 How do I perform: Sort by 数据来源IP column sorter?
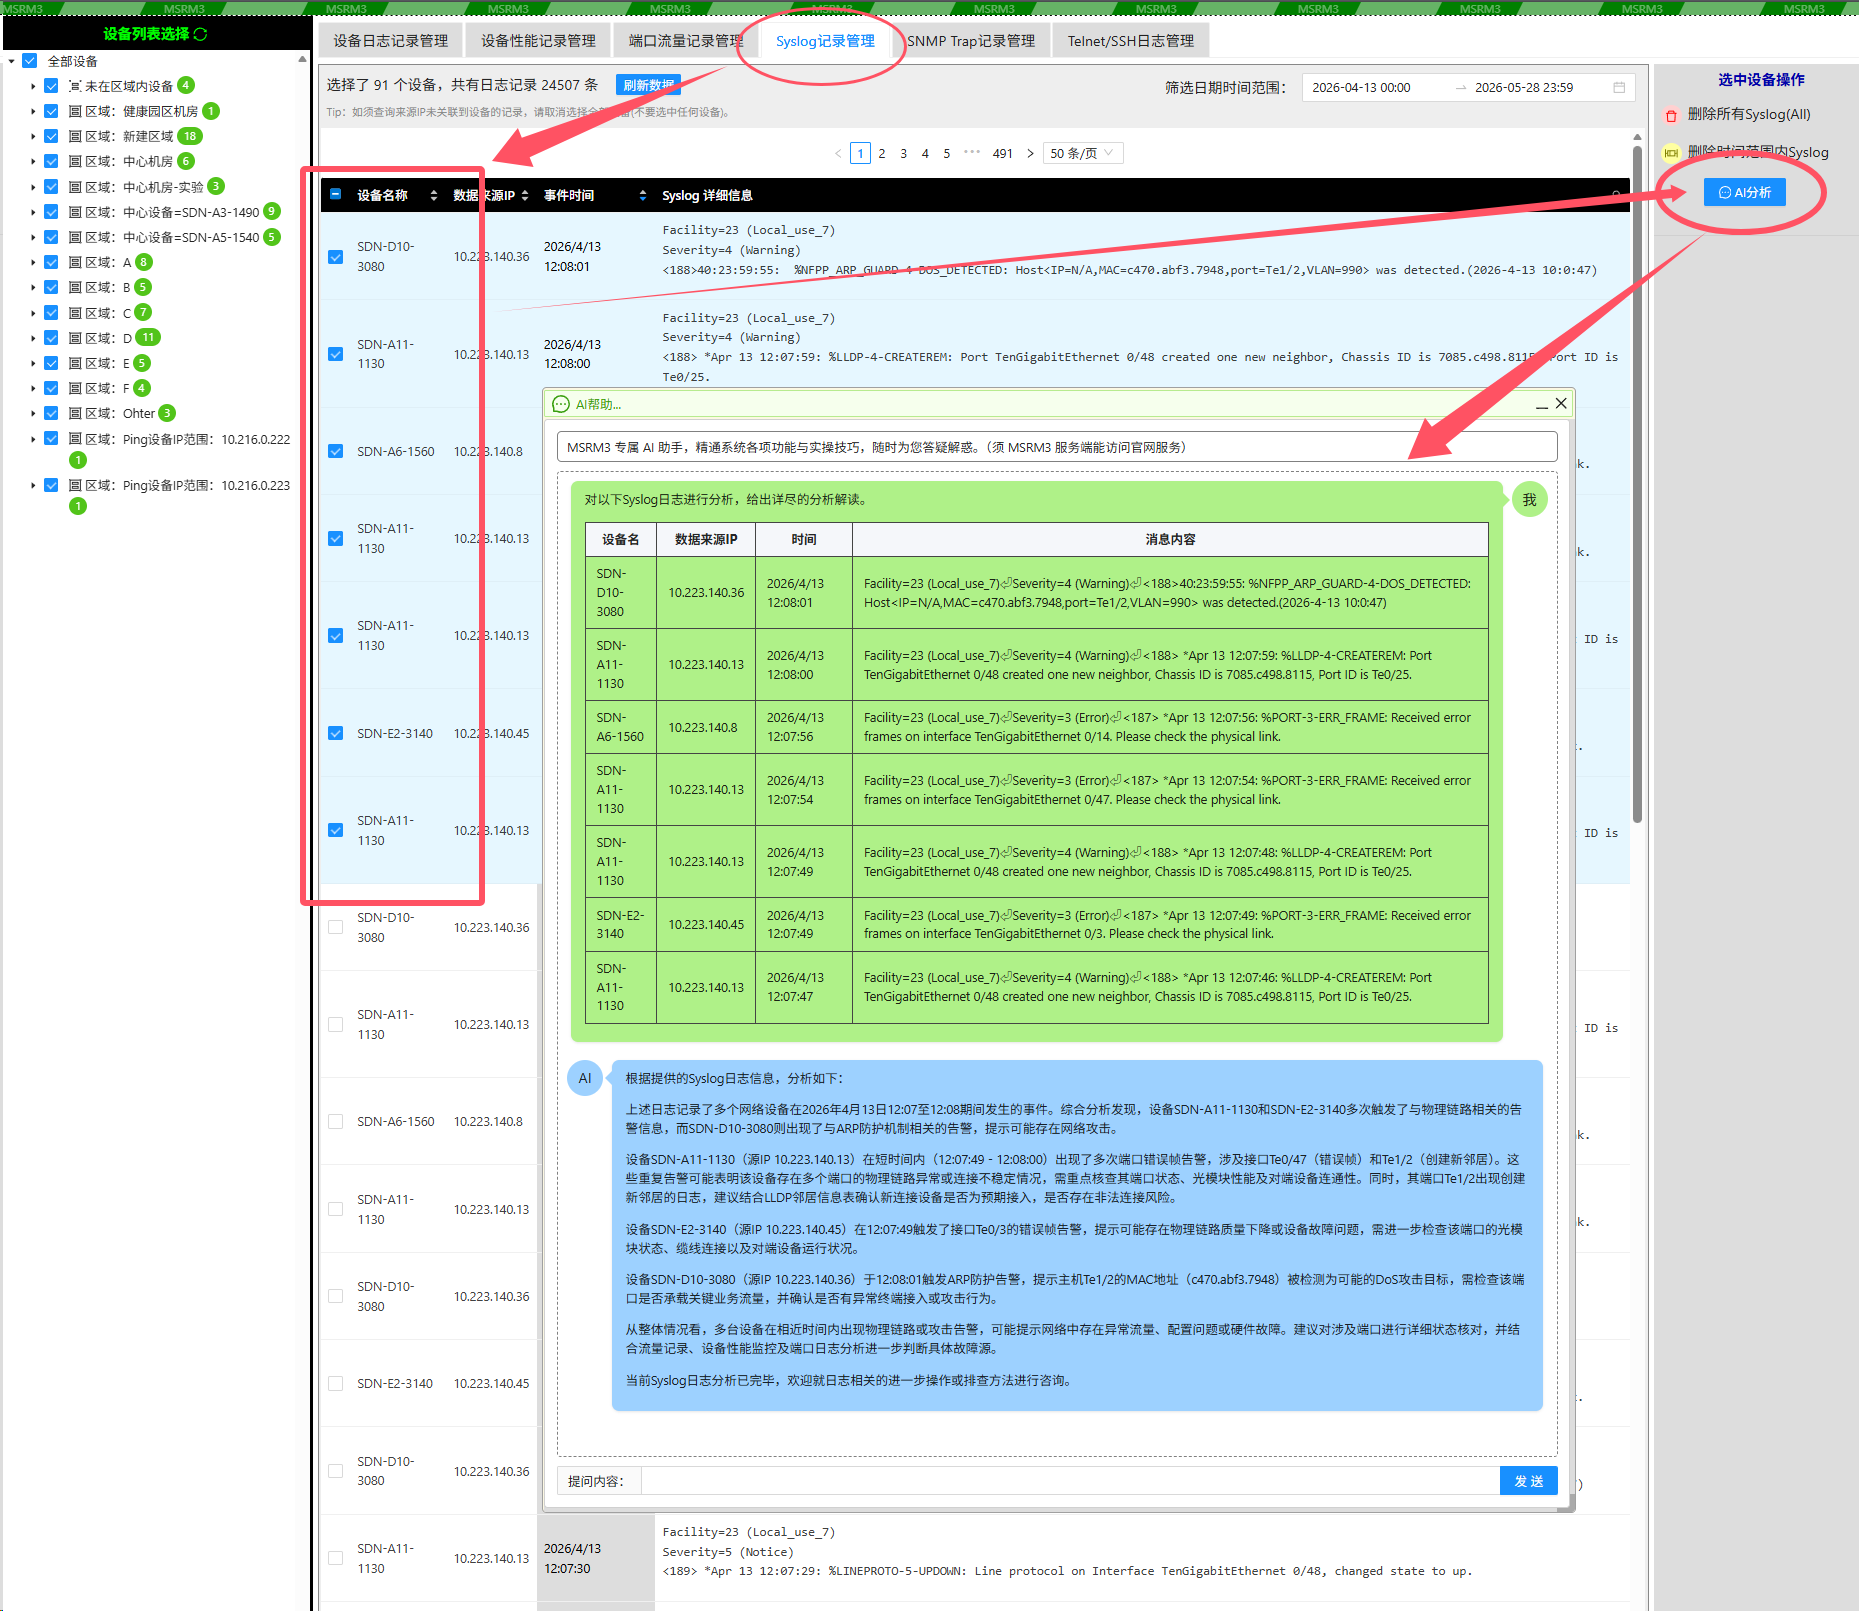525,196
